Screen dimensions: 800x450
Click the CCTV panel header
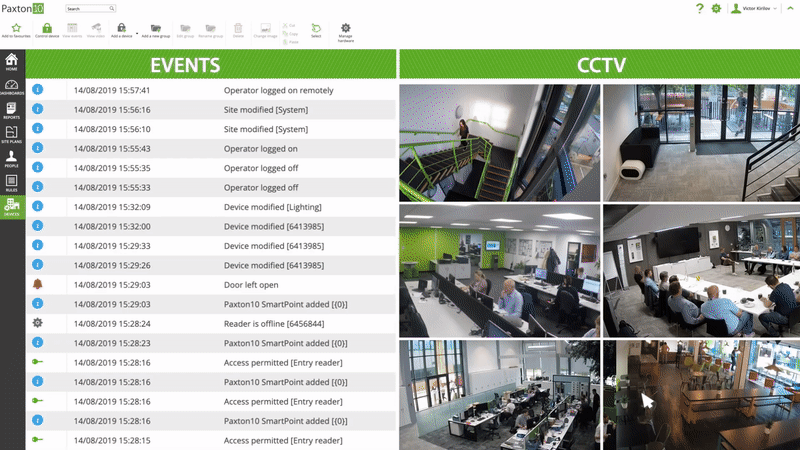pos(599,64)
